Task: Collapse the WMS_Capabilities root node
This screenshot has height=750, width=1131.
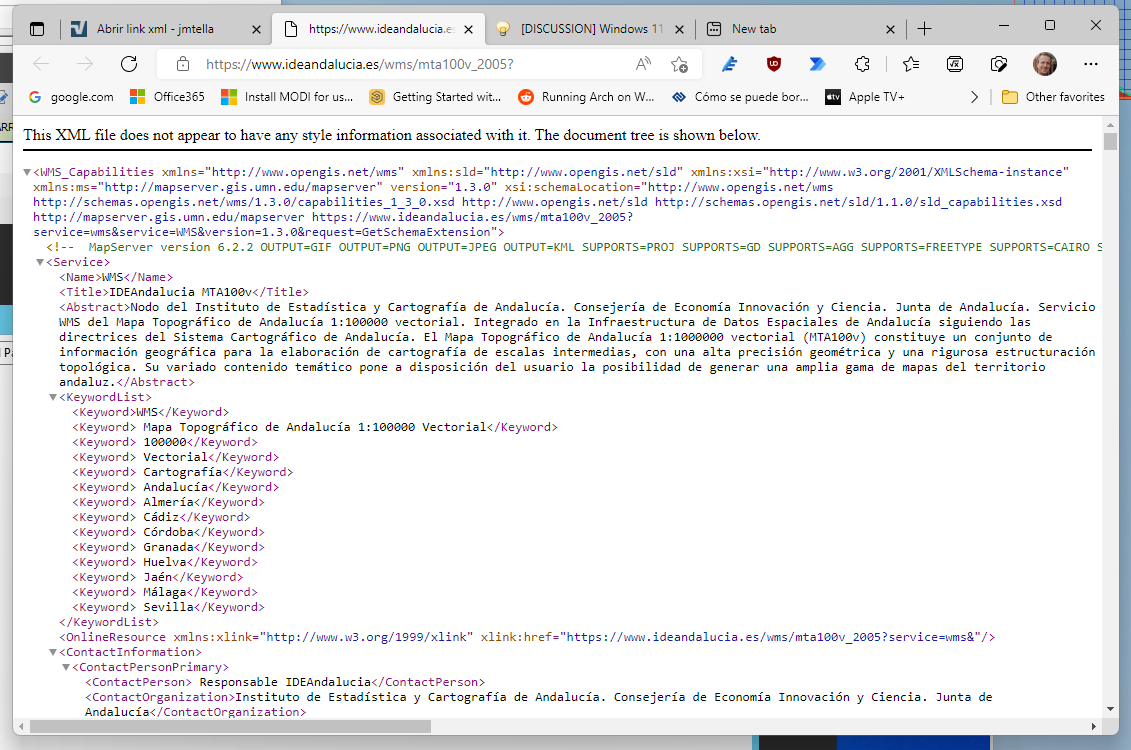Action: [27, 173]
